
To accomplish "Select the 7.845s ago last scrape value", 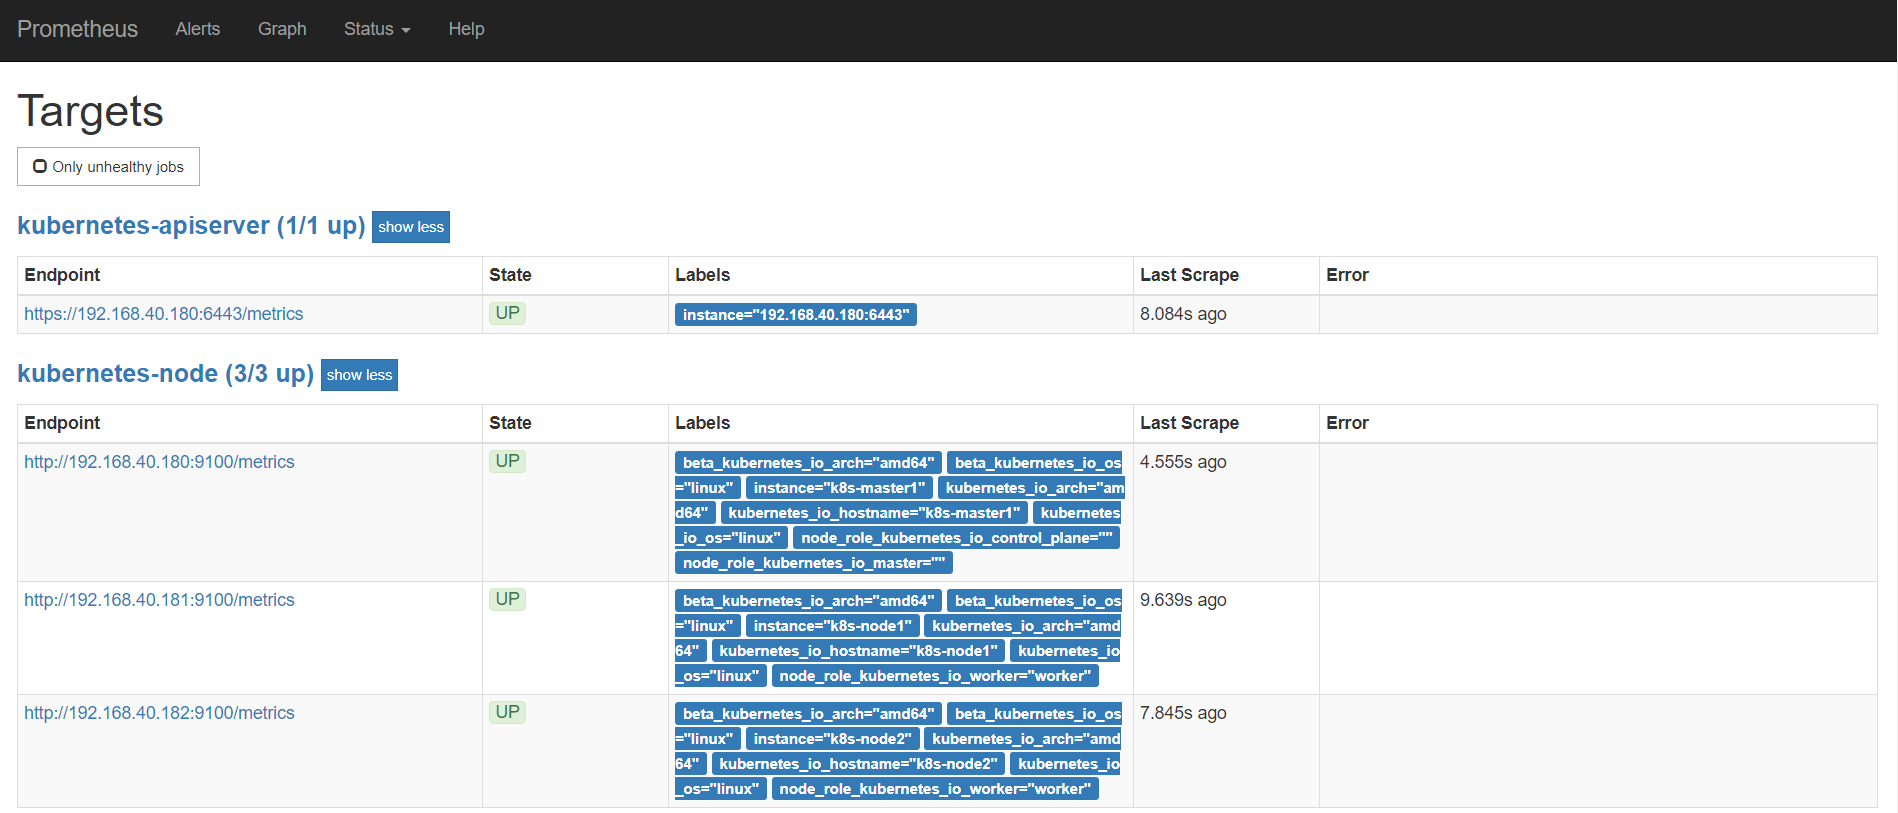I will point(1183,713).
